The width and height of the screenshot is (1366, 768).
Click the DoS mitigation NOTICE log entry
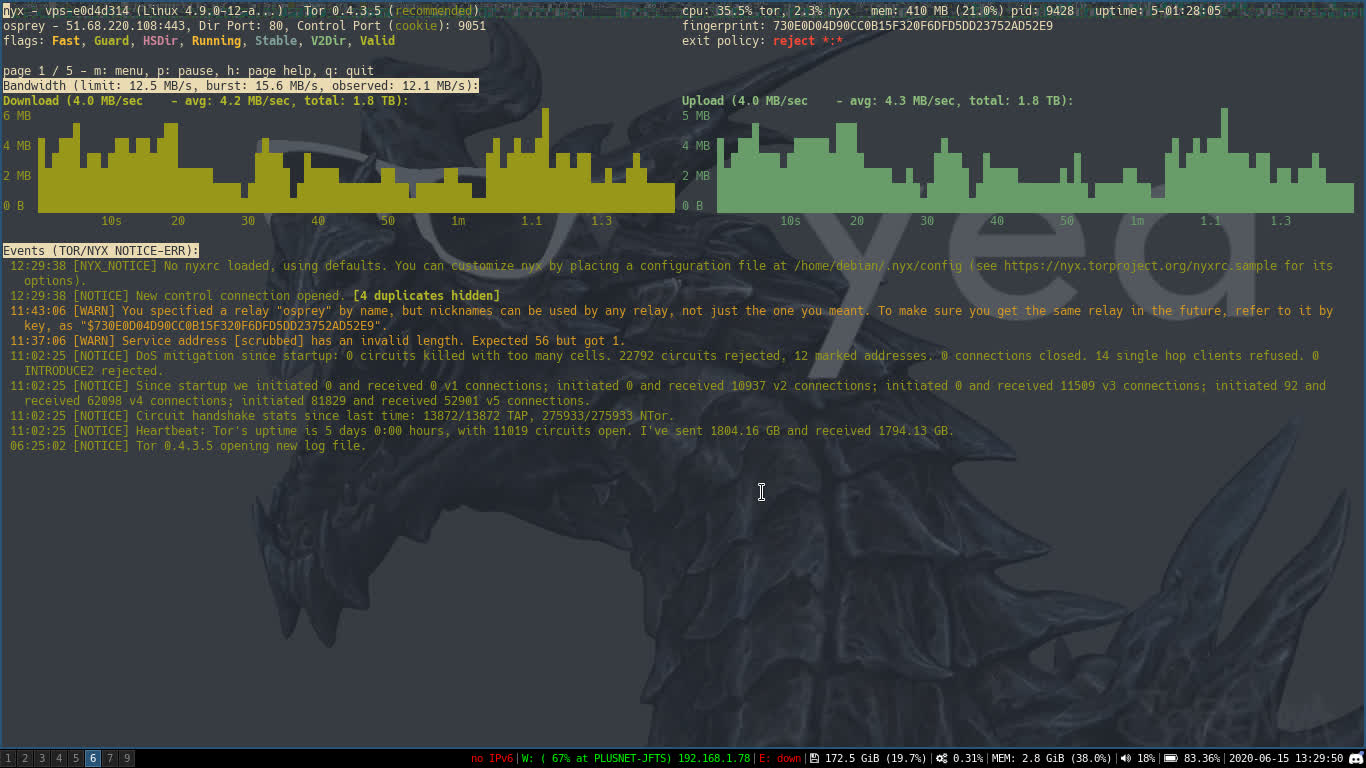665,363
